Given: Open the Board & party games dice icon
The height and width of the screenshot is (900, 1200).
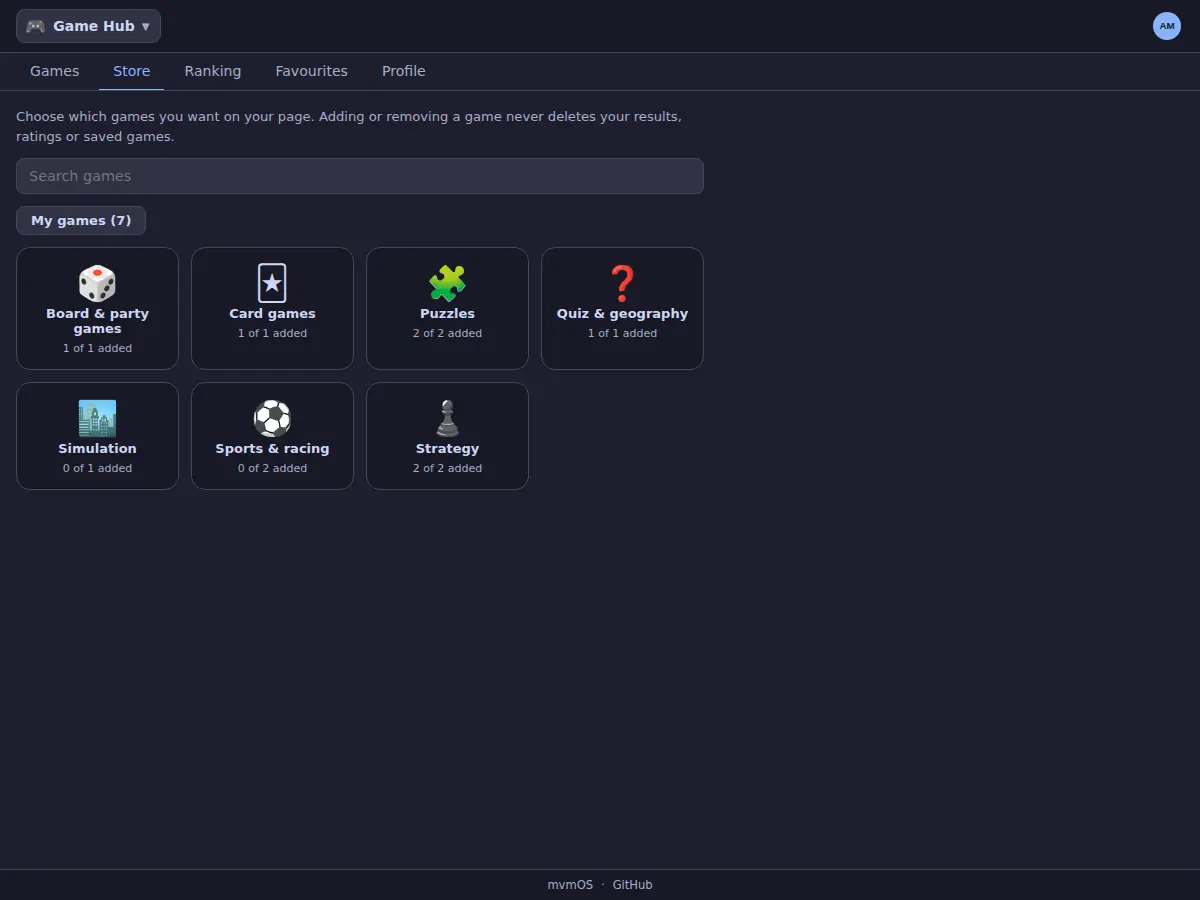Looking at the screenshot, I should (x=97, y=283).
